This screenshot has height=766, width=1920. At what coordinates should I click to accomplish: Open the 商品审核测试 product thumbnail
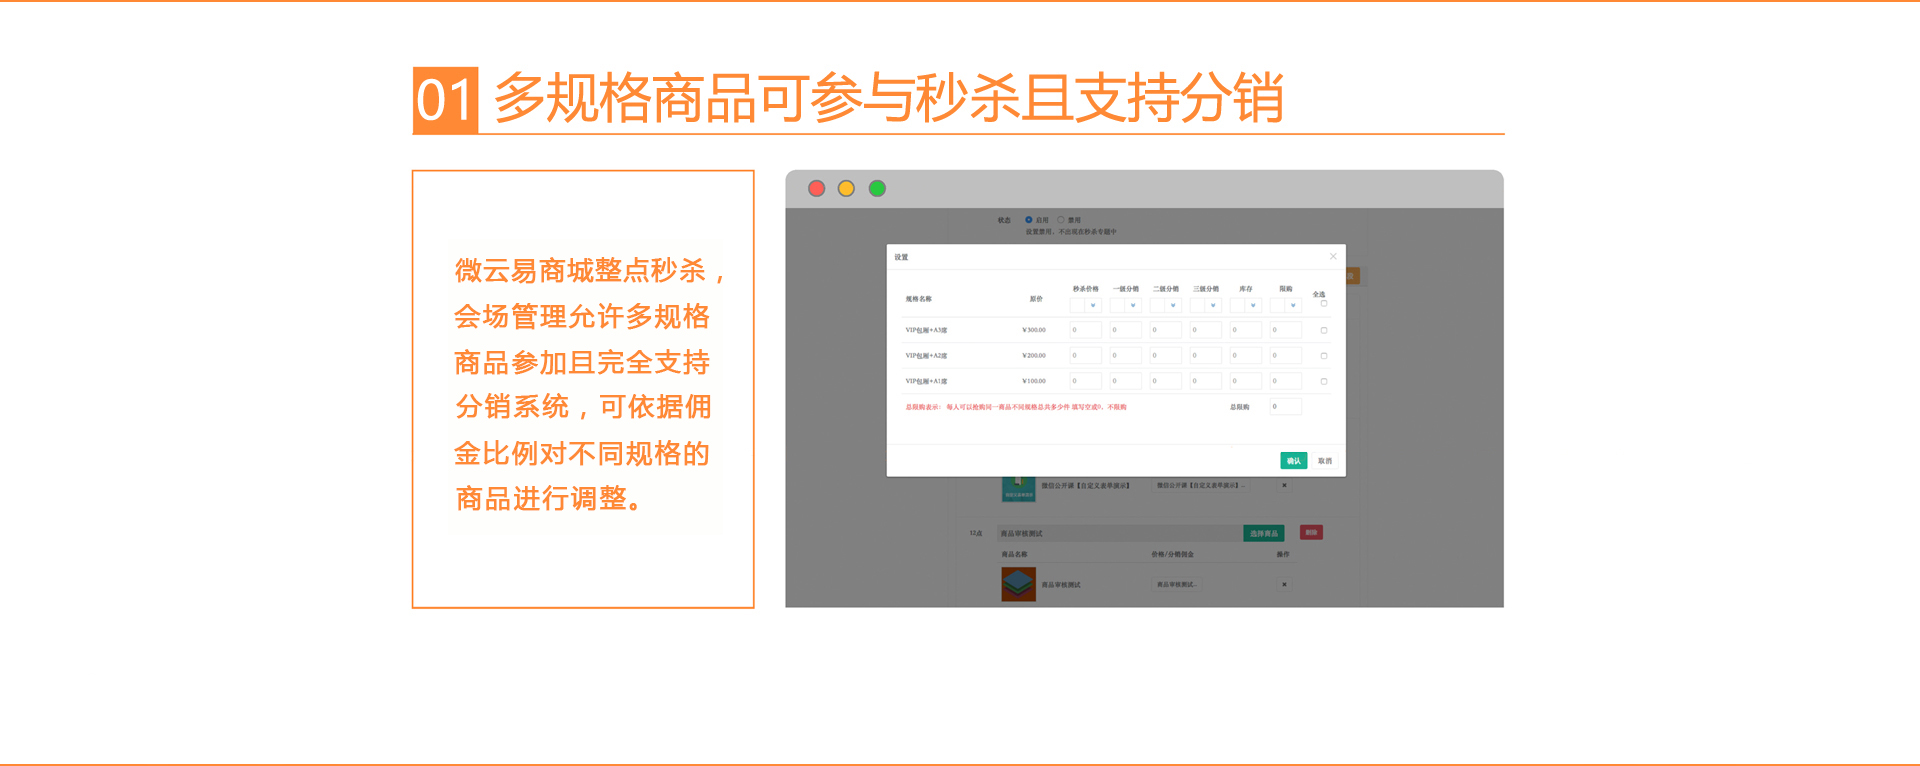point(1018,584)
